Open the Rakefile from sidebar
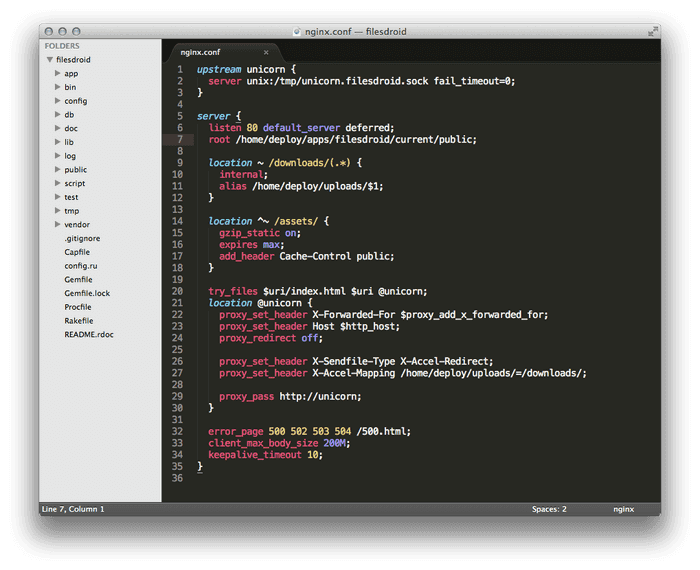700x570 pixels. click(x=79, y=321)
